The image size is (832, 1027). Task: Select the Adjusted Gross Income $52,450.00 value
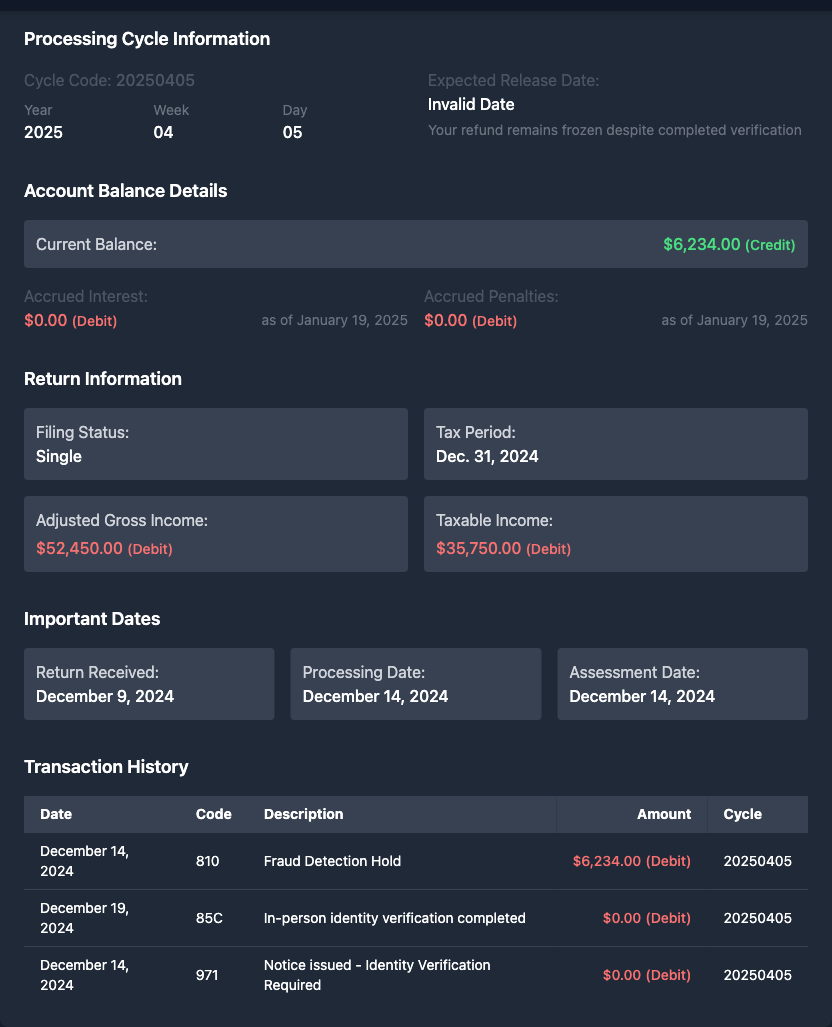coord(80,548)
